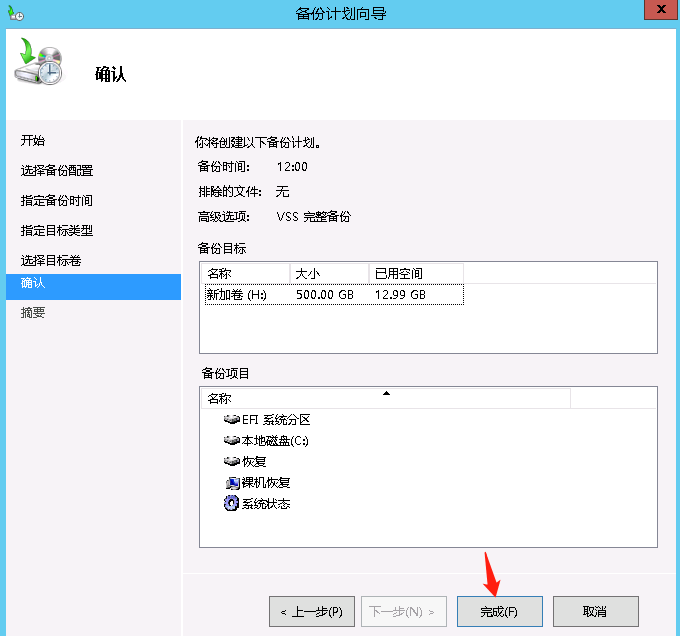Go to the 选择目标卷 step
The height and width of the screenshot is (638, 680).
[x=51, y=260]
